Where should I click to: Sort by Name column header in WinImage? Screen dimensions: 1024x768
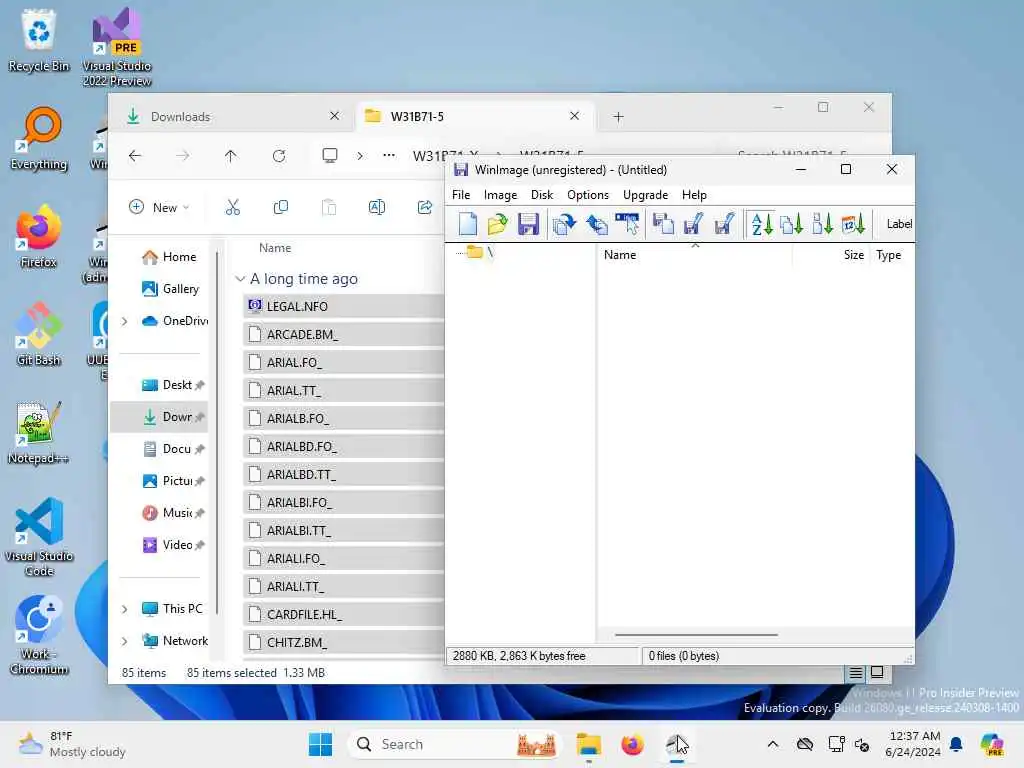click(695, 255)
